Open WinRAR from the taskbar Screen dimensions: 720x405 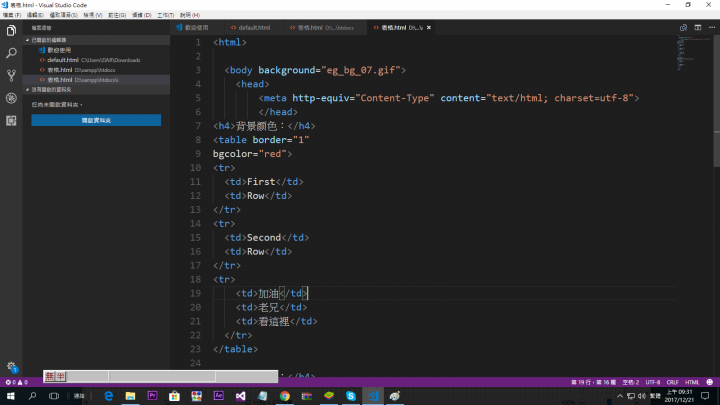(307, 396)
